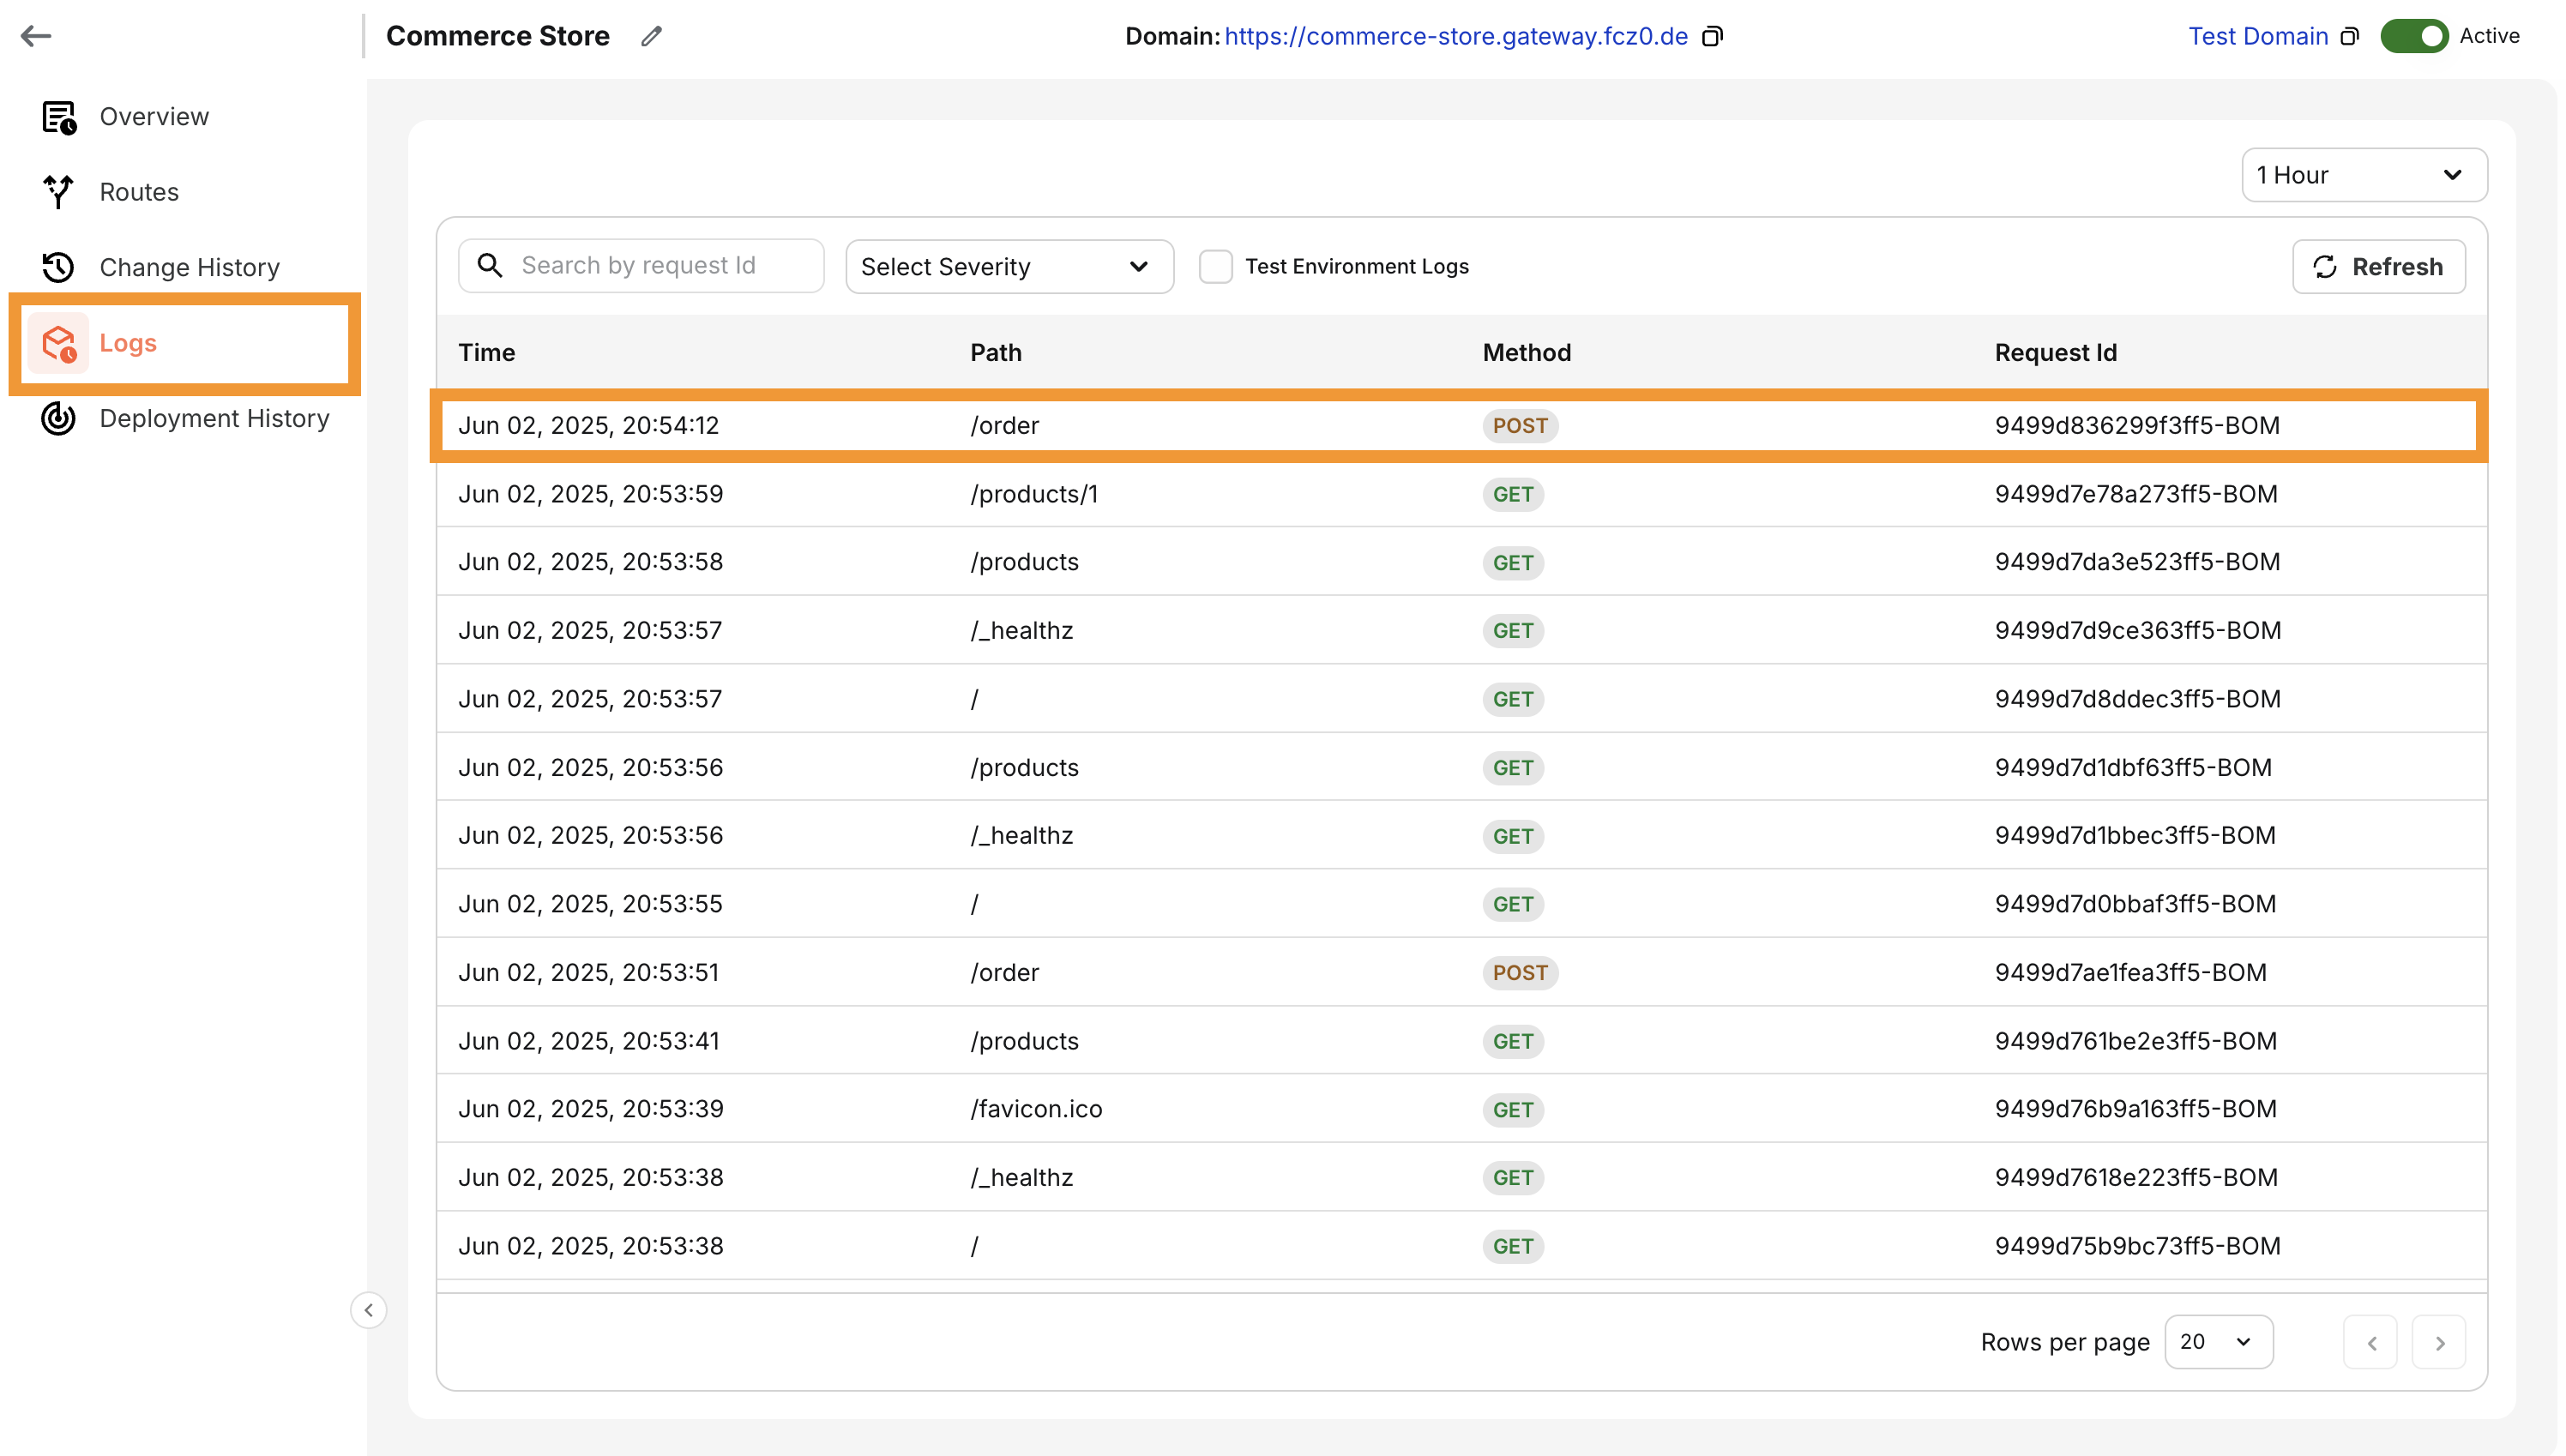Click the search magnifier icon
Screen dimensions: 2566x1456
tap(489, 265)
